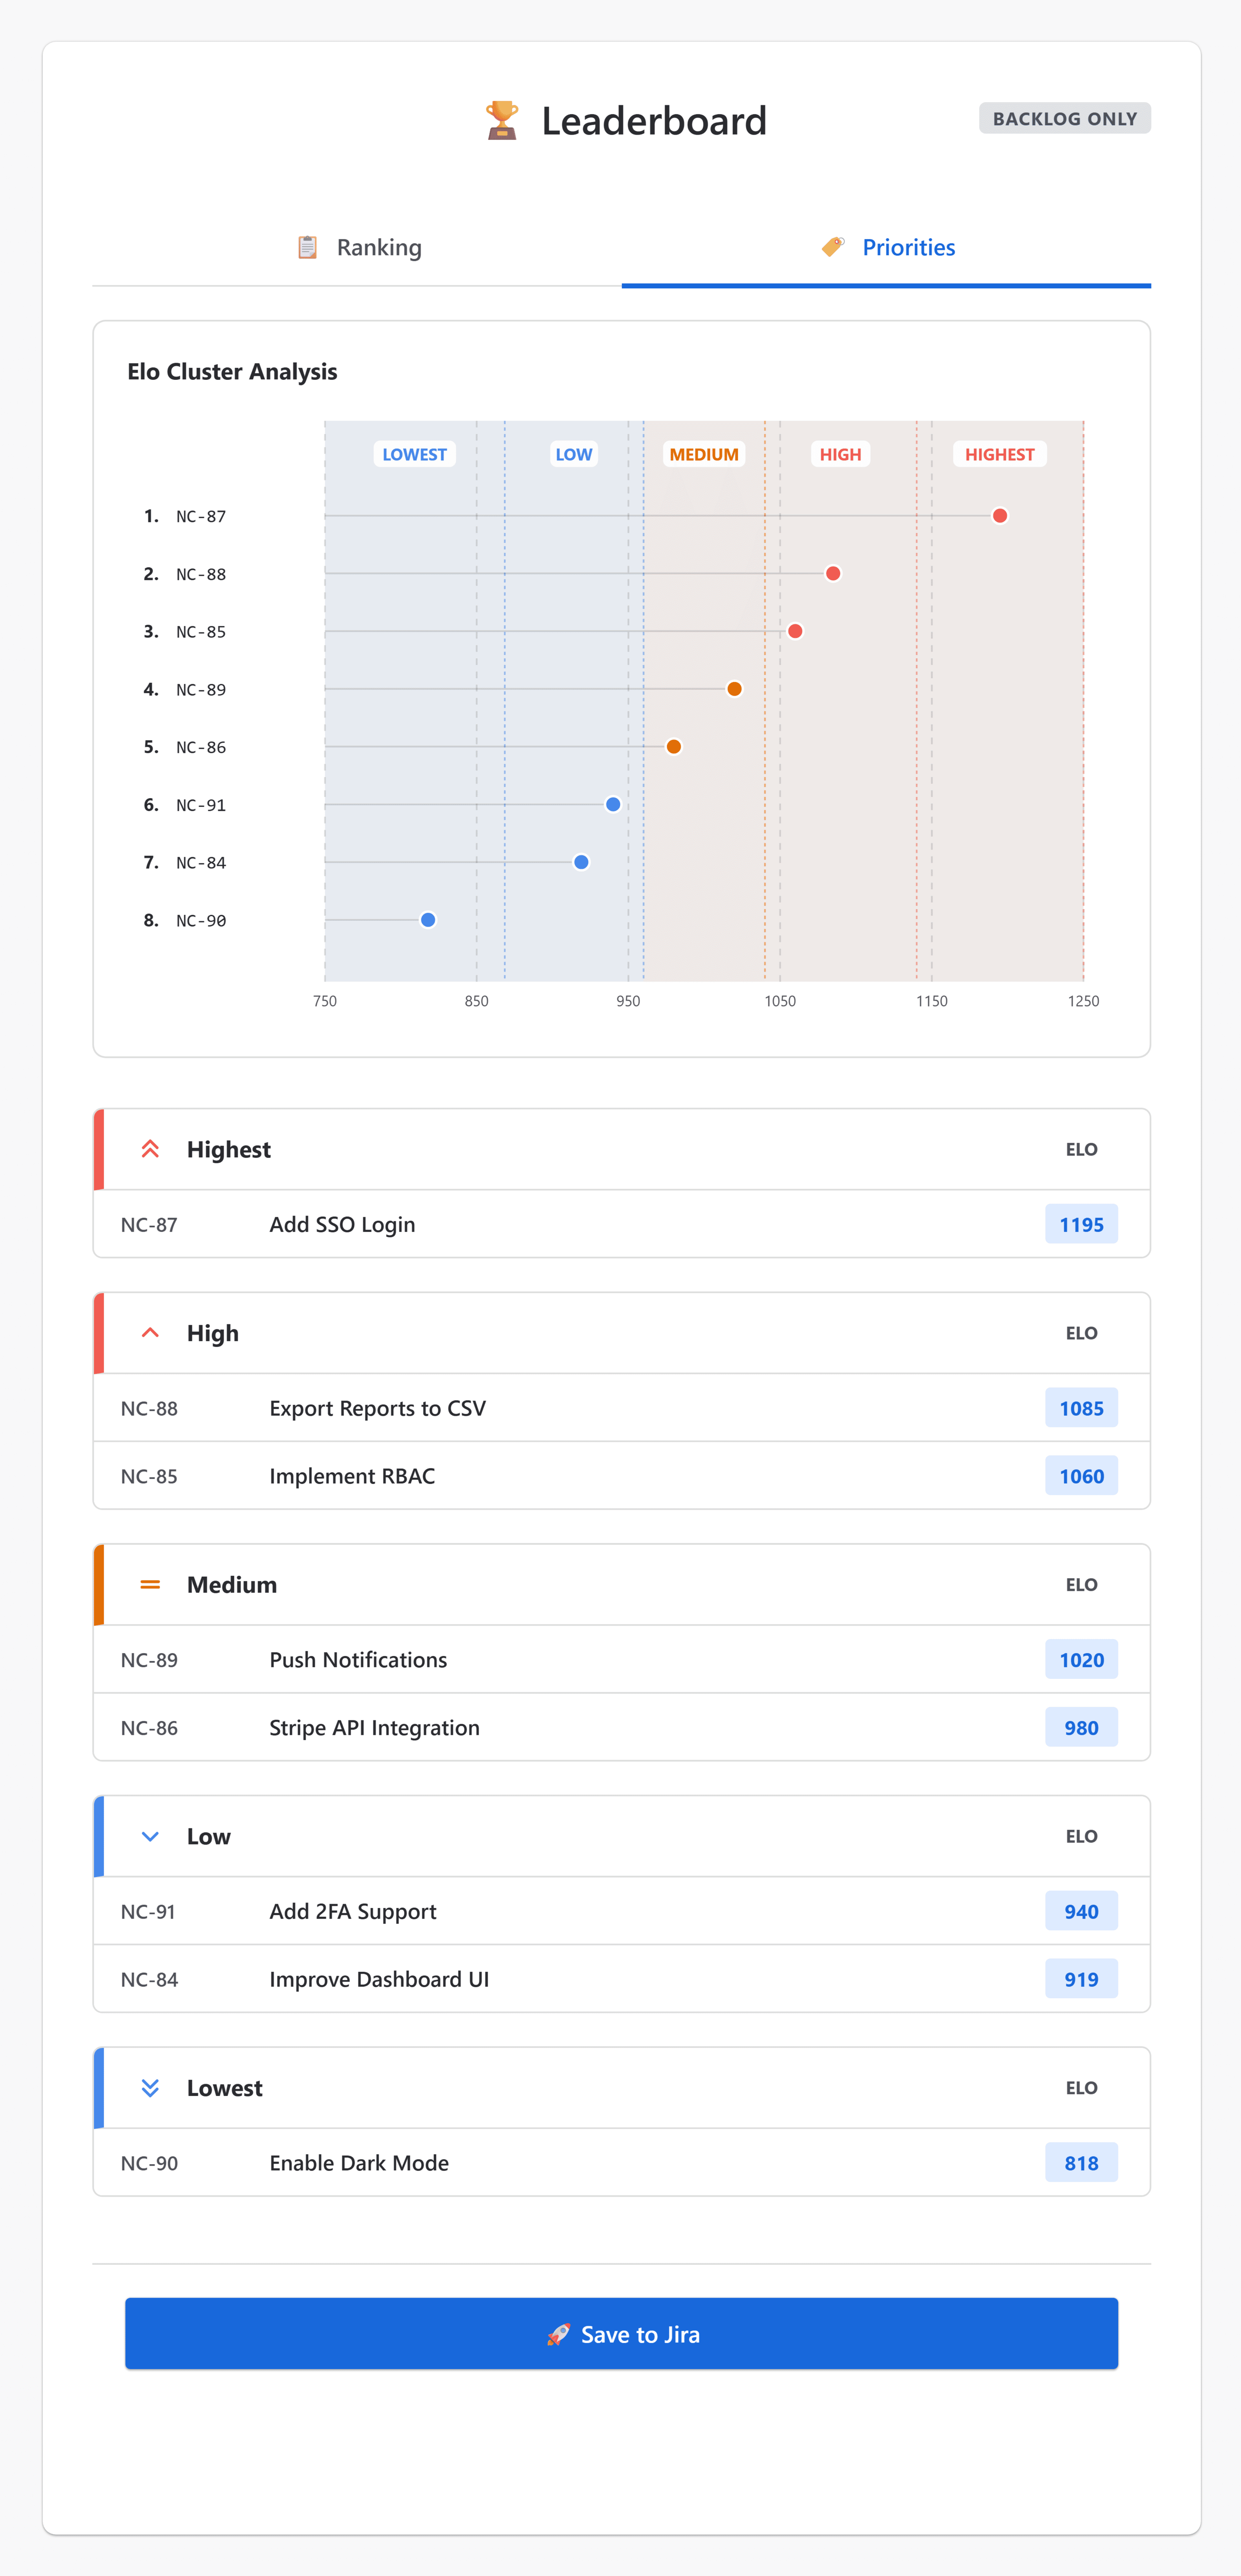Click issue key NC-87 in Highest table
Screen dimensions: 1241x2576
point(149,1225)
